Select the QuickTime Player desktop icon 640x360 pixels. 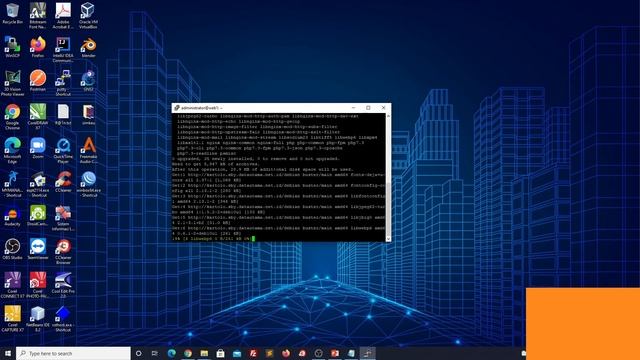click(x=63, y=150)
